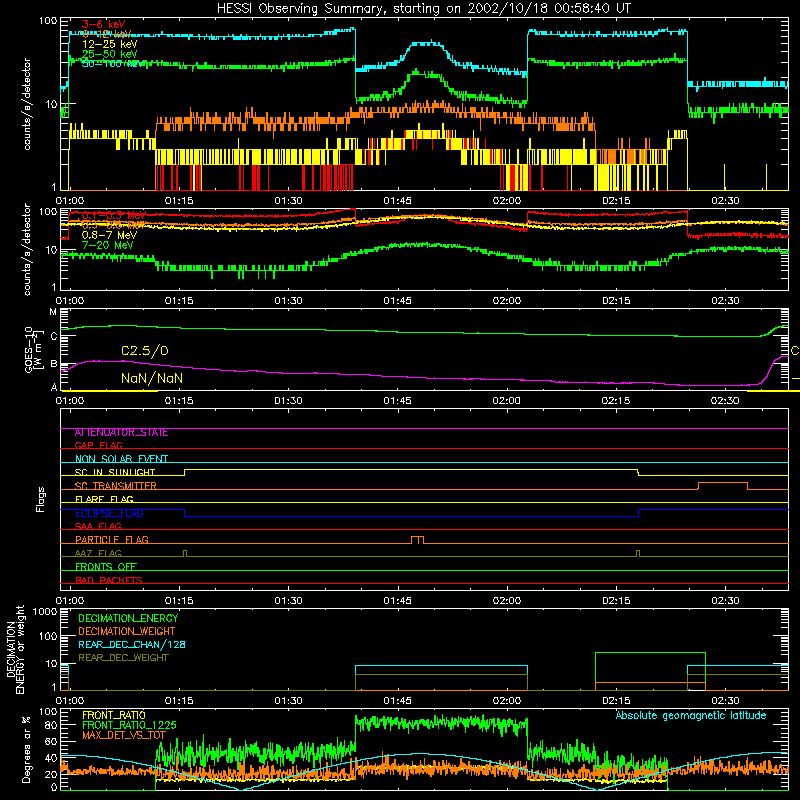This screenshot has width=800, height=800.
Task: Click the 01:30 tick below the top keV panel
Action: pos(288,201)
